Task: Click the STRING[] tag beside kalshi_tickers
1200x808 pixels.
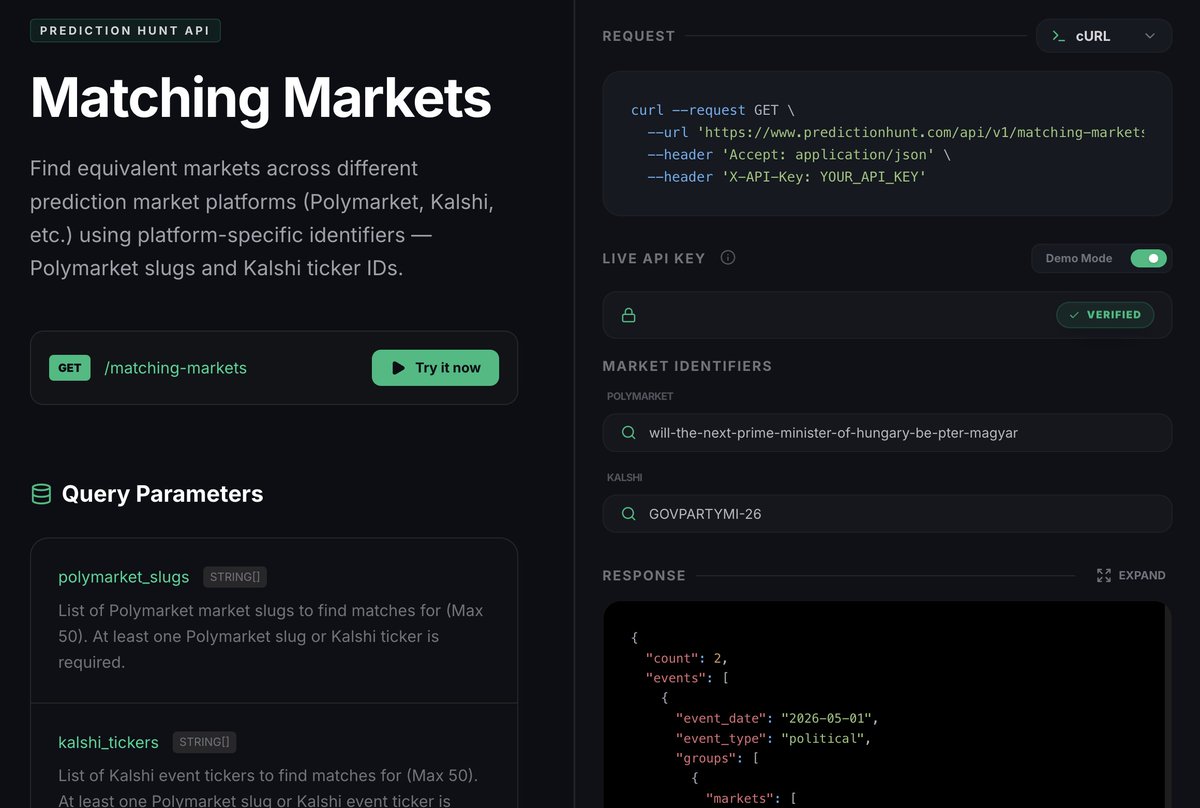Action: 204,742
